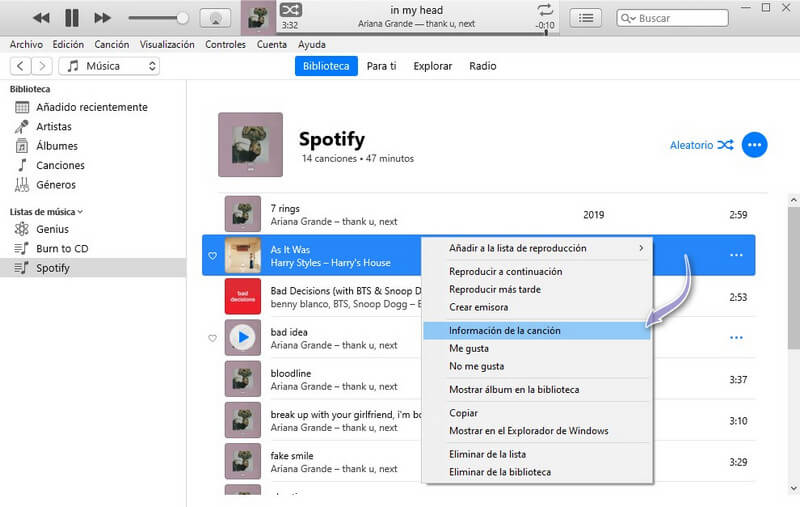Adjust the volume slider knob
Screen dimensions: 800x507
coord(182,18)
